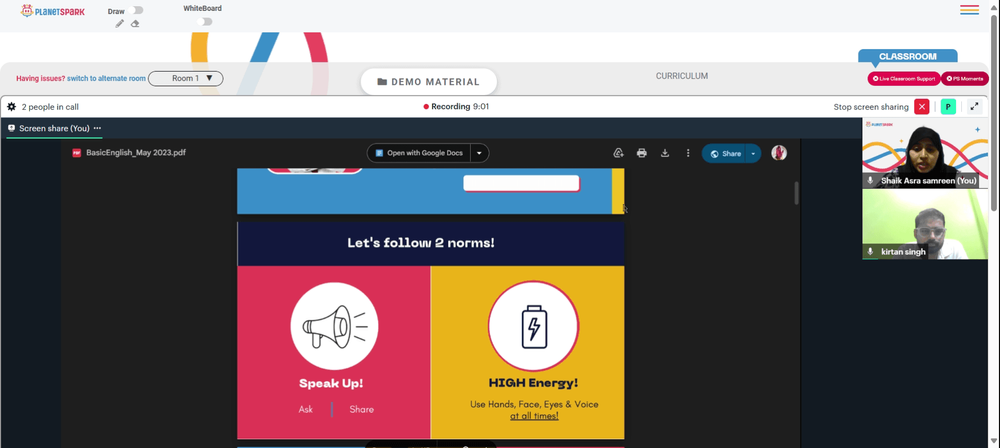This screenshot has height=448, width=1000.
Task: Click the green P participant badge
Action: (948, 107)
